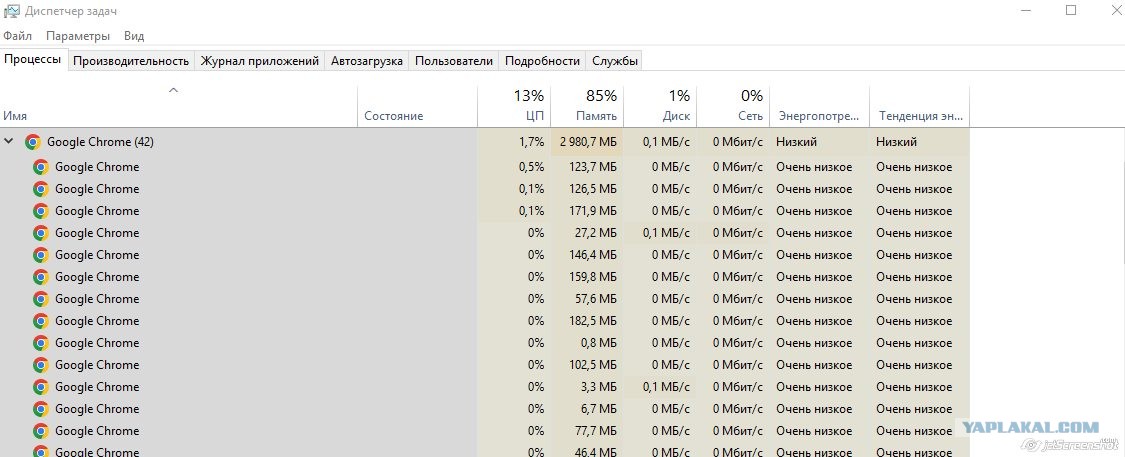The height and width of the screenshot is (457, 1125).
Task: Click 0,1 МБ/с disk cell in 27,2 МБ row
Action: coord(660,233)
